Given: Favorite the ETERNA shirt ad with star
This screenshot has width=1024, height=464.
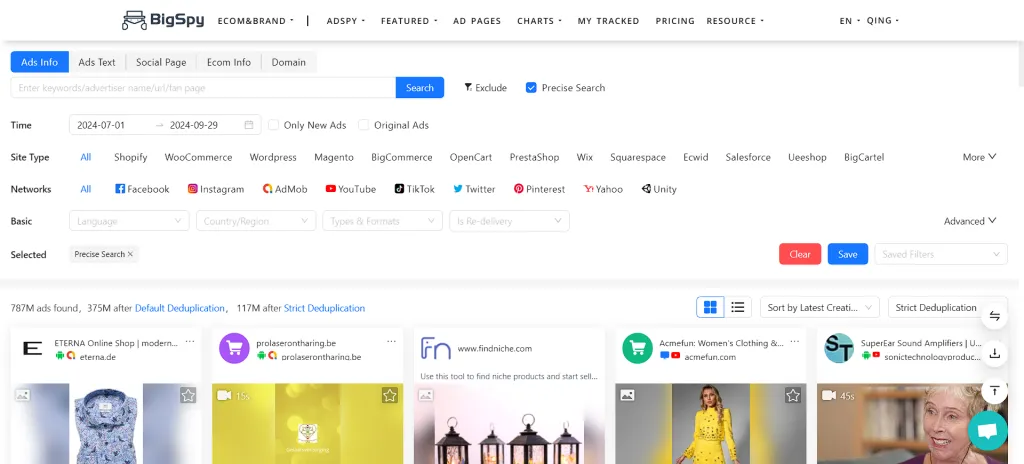Looking at the screenshot, I should 188,396.
